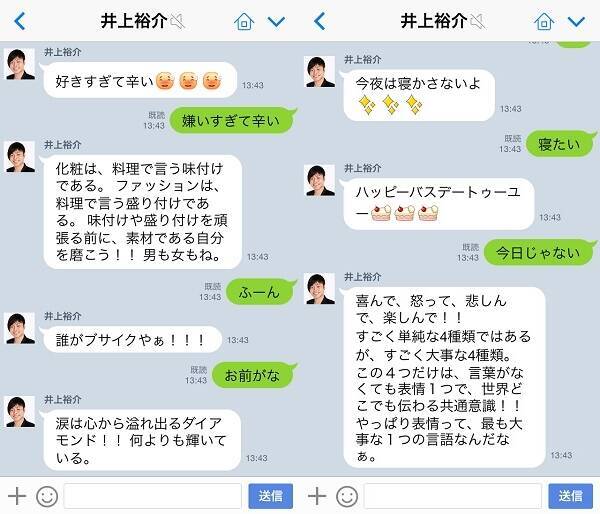This screenshot has height=514, width=600.
Task: Focus the message input field in right chat
Action: click(453, 496)
